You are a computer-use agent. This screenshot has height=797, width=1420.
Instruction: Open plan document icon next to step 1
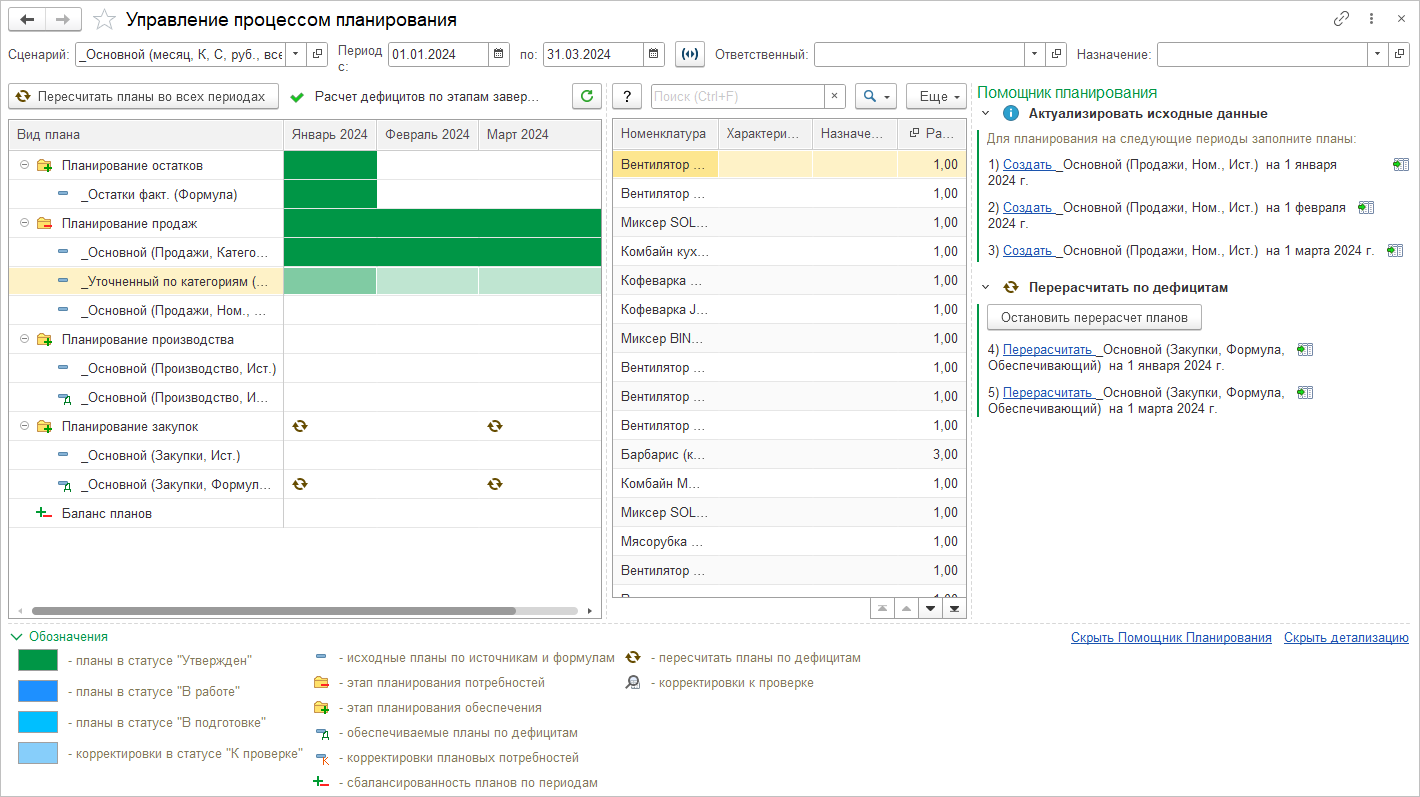(1400, 164)
